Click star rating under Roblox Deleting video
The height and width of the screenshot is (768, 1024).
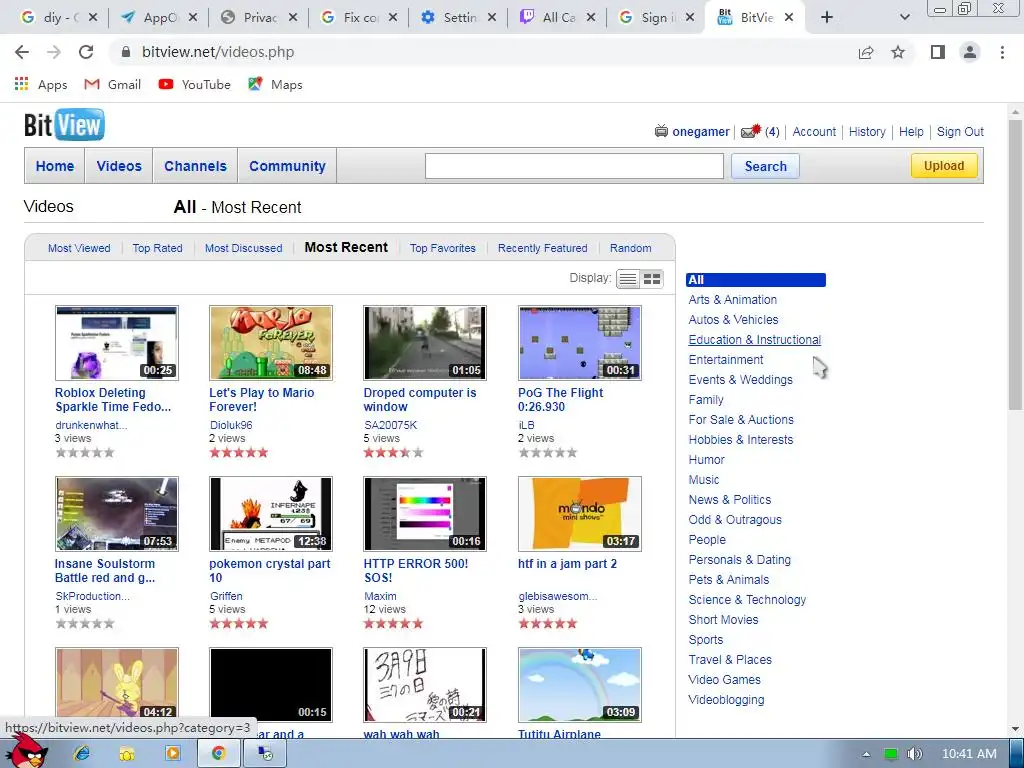click(x=85, y=453)
